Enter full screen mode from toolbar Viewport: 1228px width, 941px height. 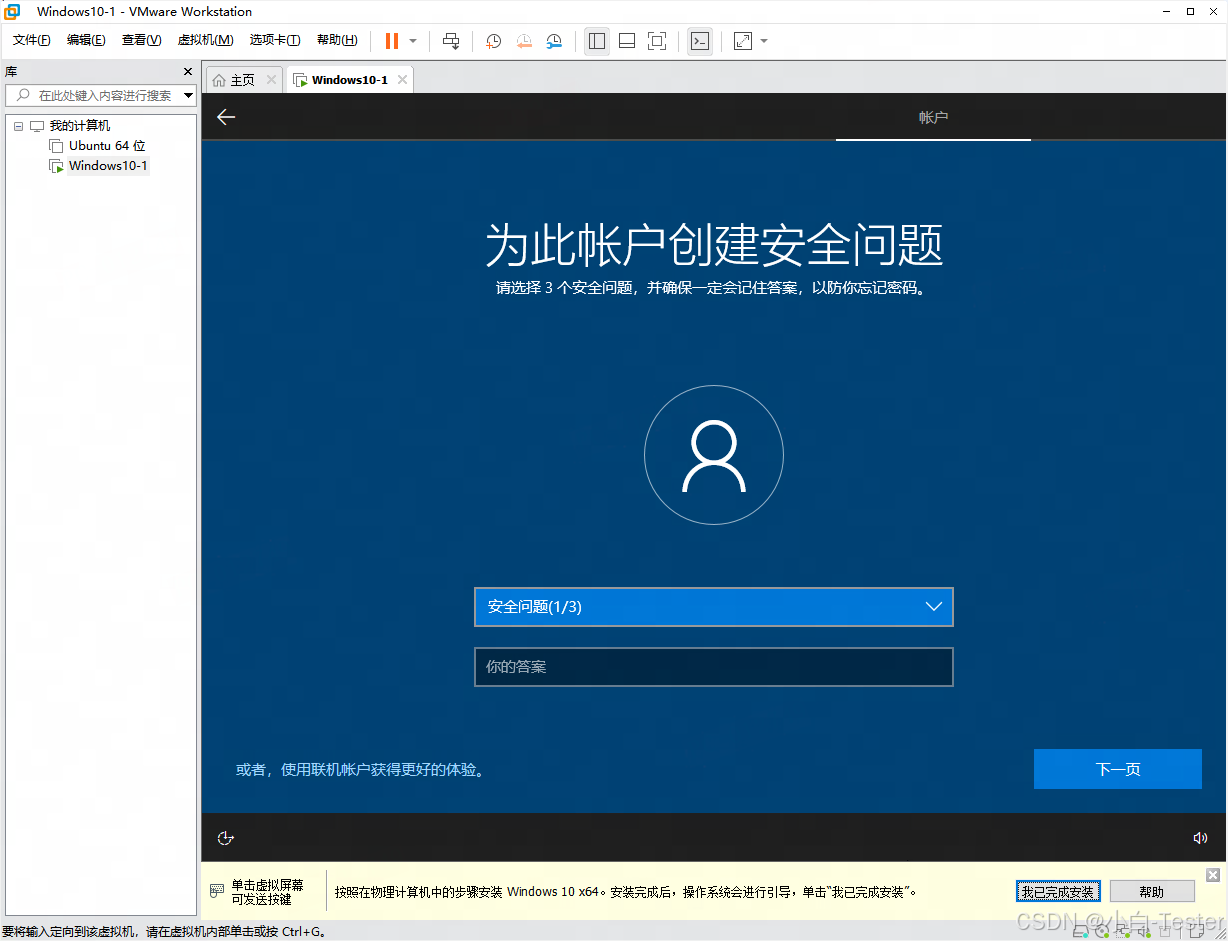pos(657,41)
